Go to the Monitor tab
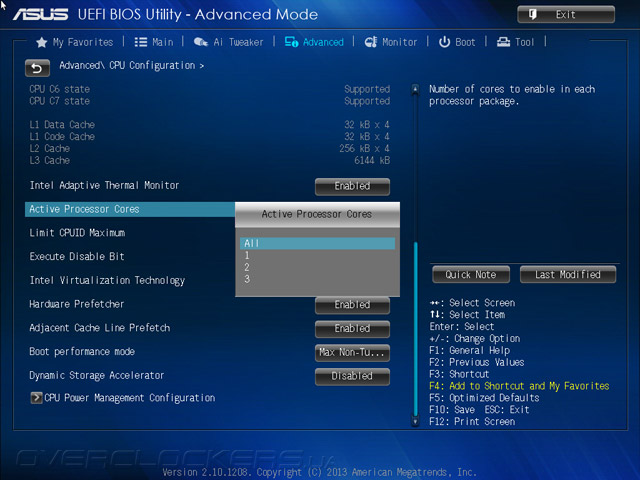Viewport: 640px width, 480px height. pos(391,42)
